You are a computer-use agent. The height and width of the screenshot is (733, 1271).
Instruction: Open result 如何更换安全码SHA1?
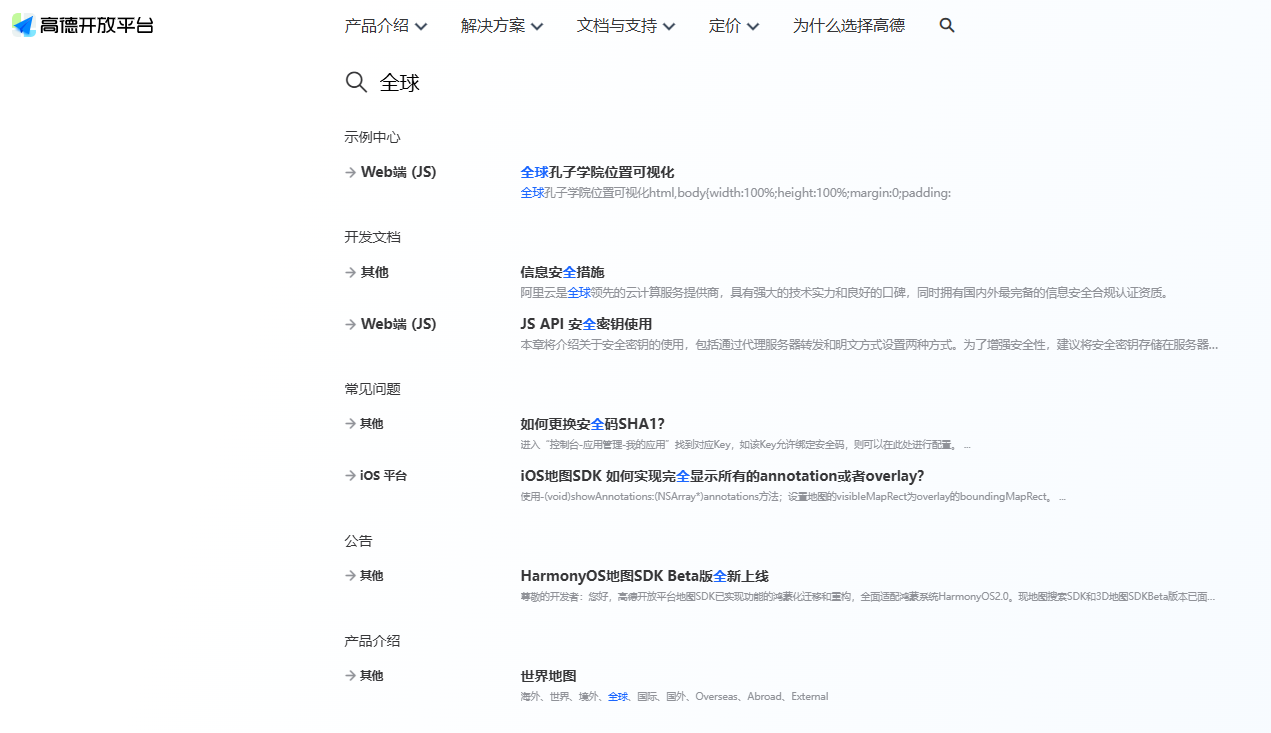592,424
